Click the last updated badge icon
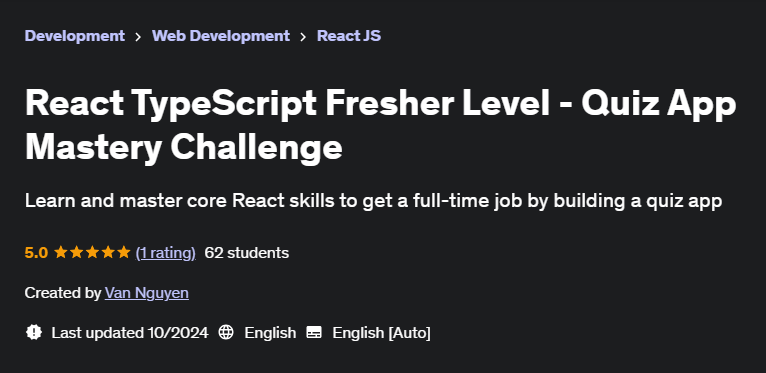The image size is (766, 373). click(34, 332)
